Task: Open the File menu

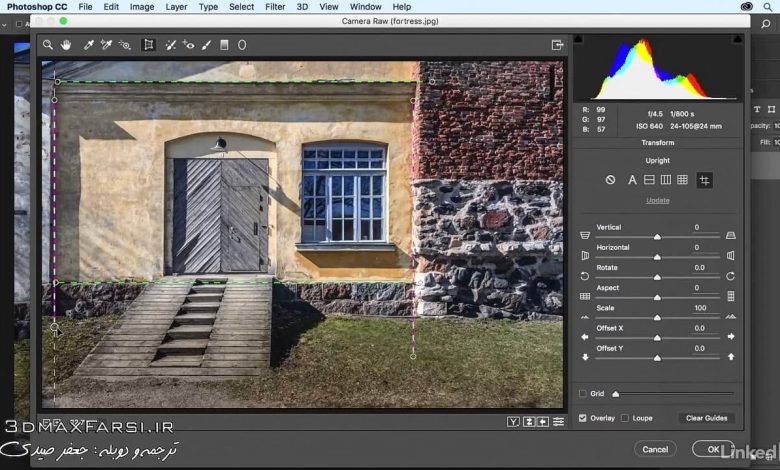Action: tap(85, 6)
